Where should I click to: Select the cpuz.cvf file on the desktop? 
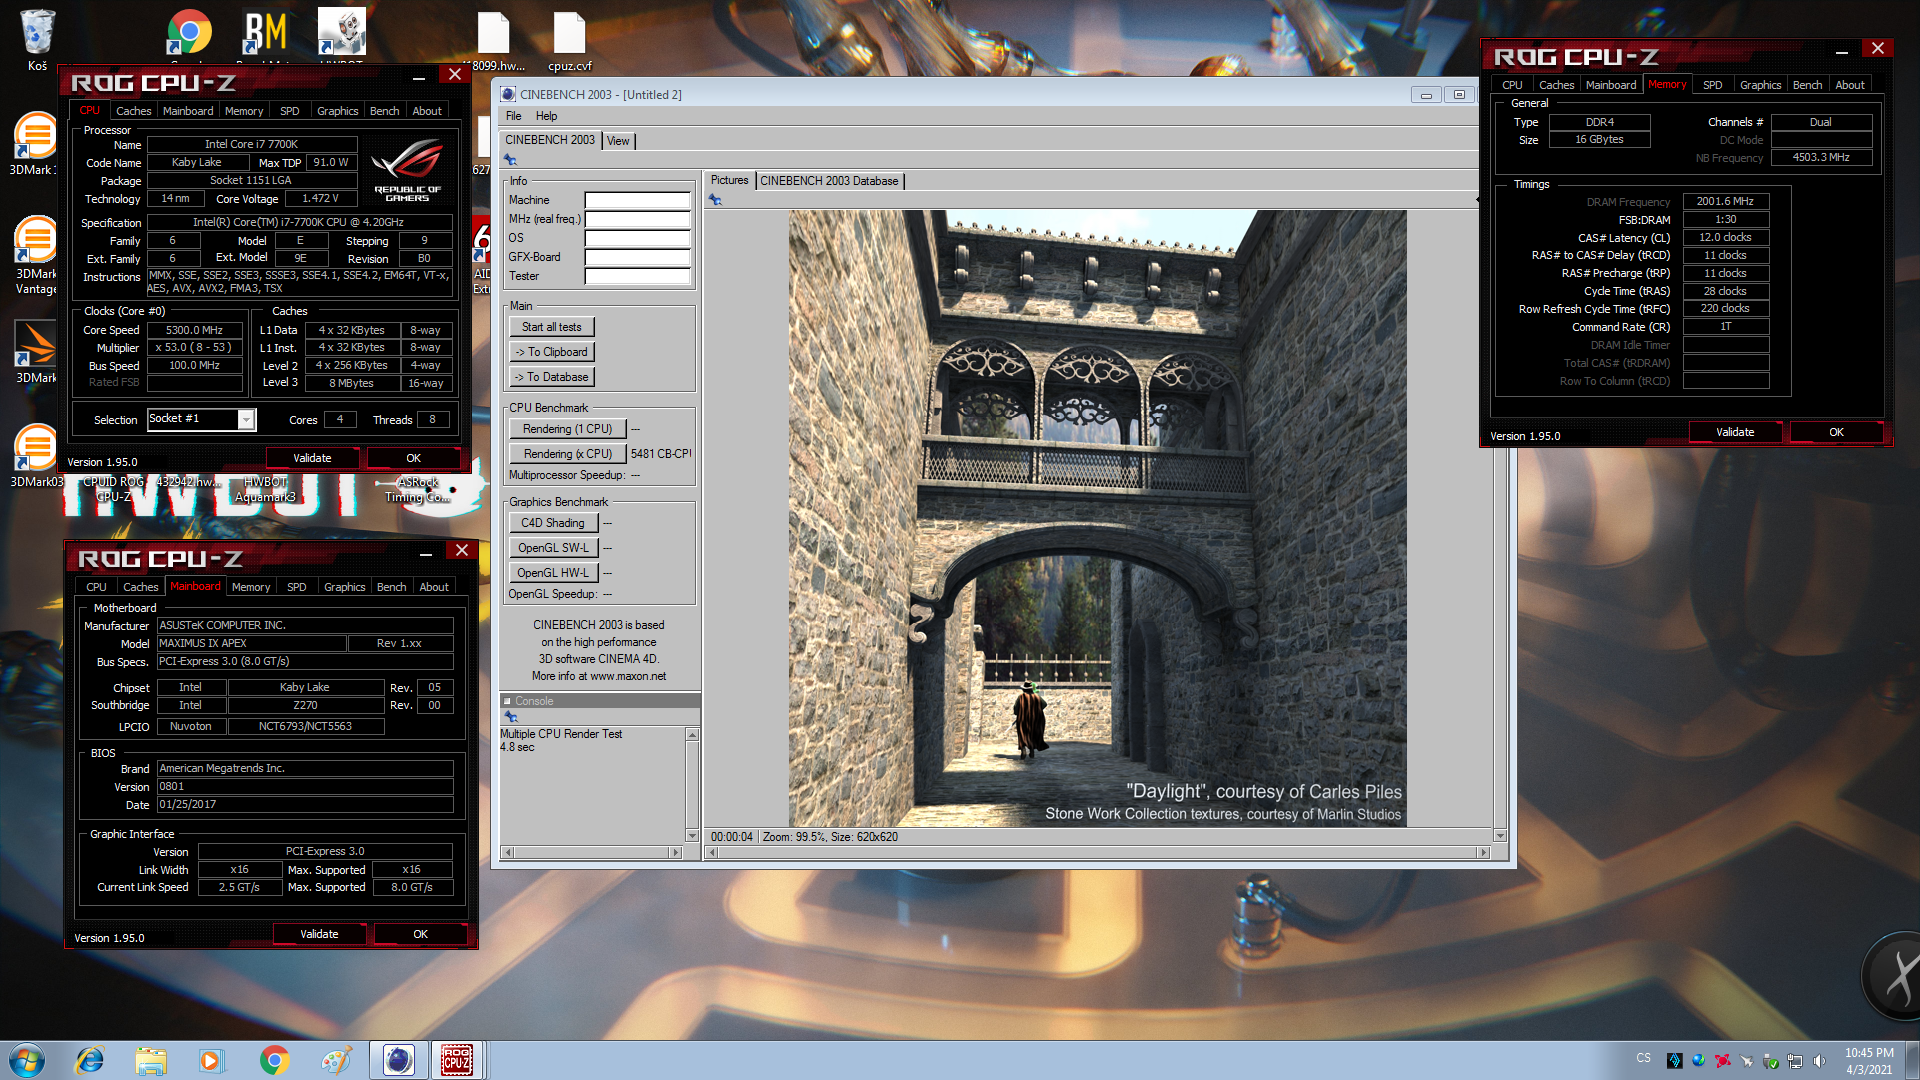tap(569, 40)
